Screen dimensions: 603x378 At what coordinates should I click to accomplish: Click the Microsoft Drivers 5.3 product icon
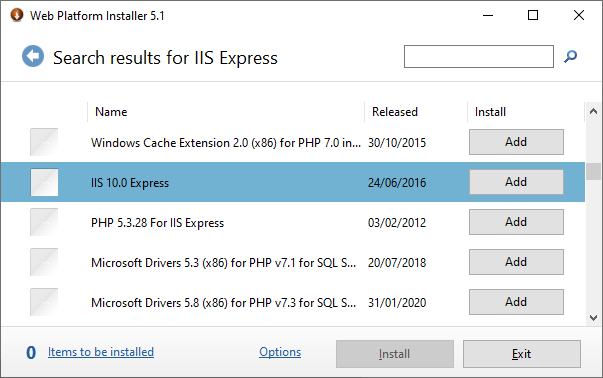coord(44,262)
